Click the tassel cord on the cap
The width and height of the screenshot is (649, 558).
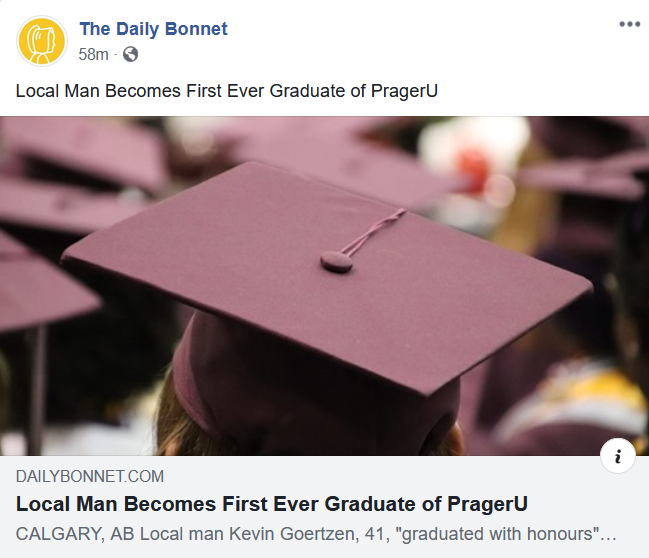point(373,232)
